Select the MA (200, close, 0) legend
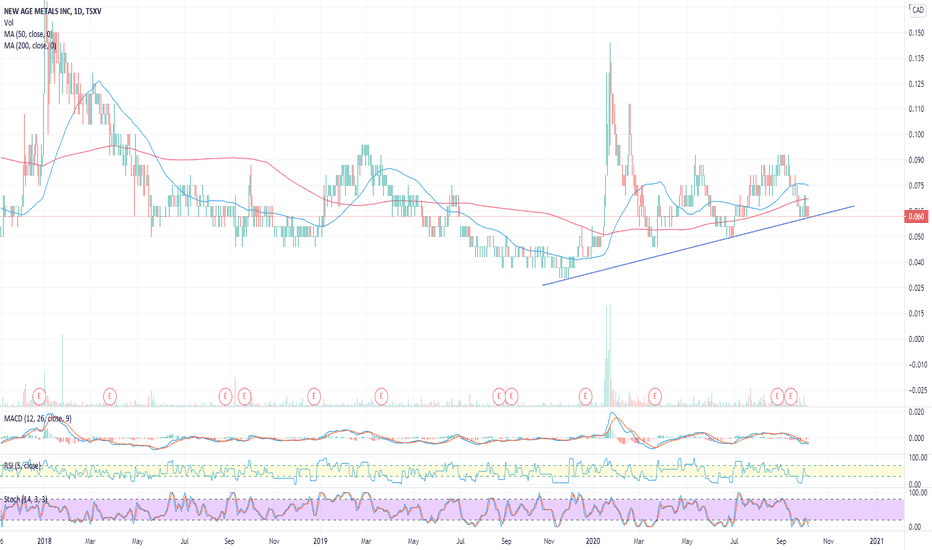Image resolution: width=932 pixels, height=550 pixels. coord(30,46)
